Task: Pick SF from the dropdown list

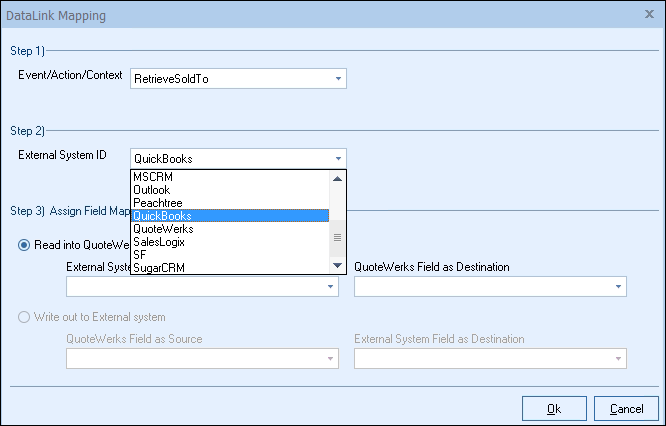Action: coord(140,255)
